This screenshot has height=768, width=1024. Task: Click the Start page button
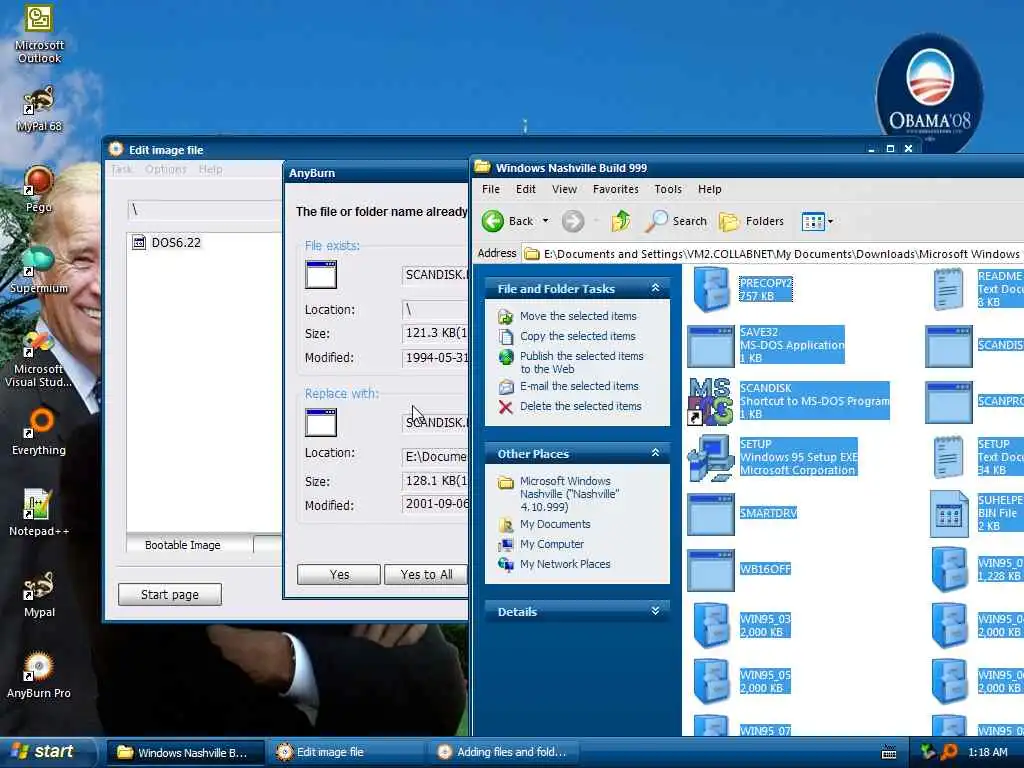pos(170,594)
